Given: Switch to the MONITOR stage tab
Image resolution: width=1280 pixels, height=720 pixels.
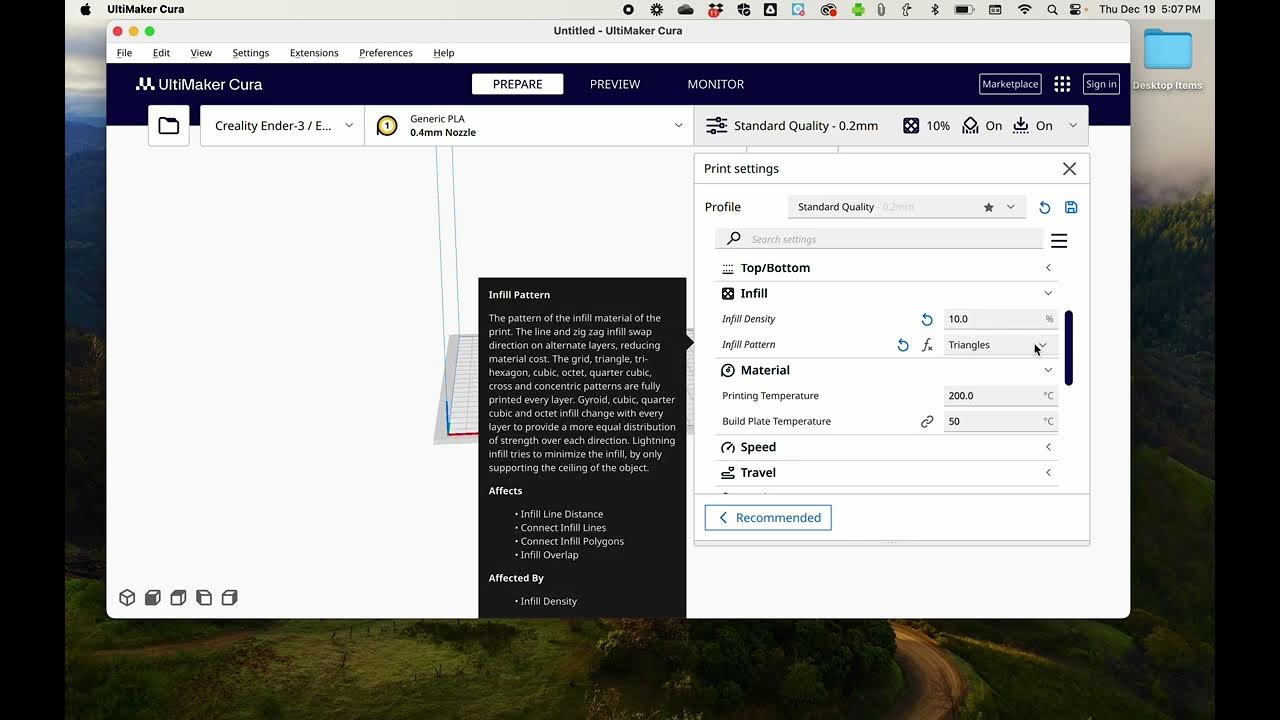Looking at the screenshot, I should (x=716, y=84).
